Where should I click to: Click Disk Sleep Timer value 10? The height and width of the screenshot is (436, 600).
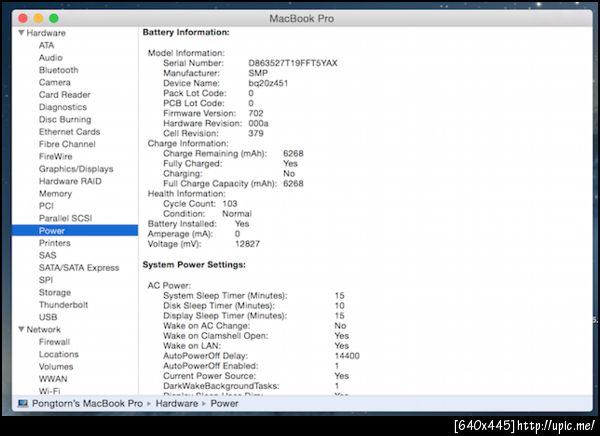click(339, 306)
